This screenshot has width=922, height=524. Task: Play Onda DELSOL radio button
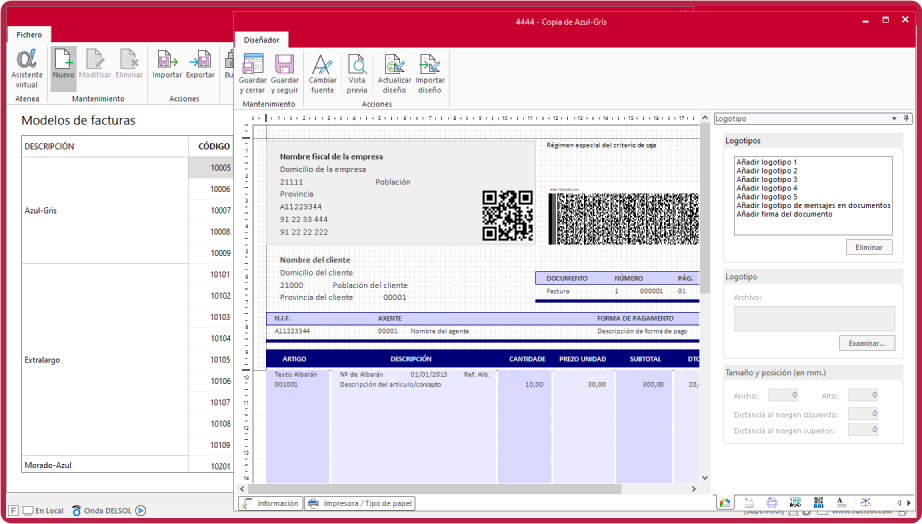(141, 510)
